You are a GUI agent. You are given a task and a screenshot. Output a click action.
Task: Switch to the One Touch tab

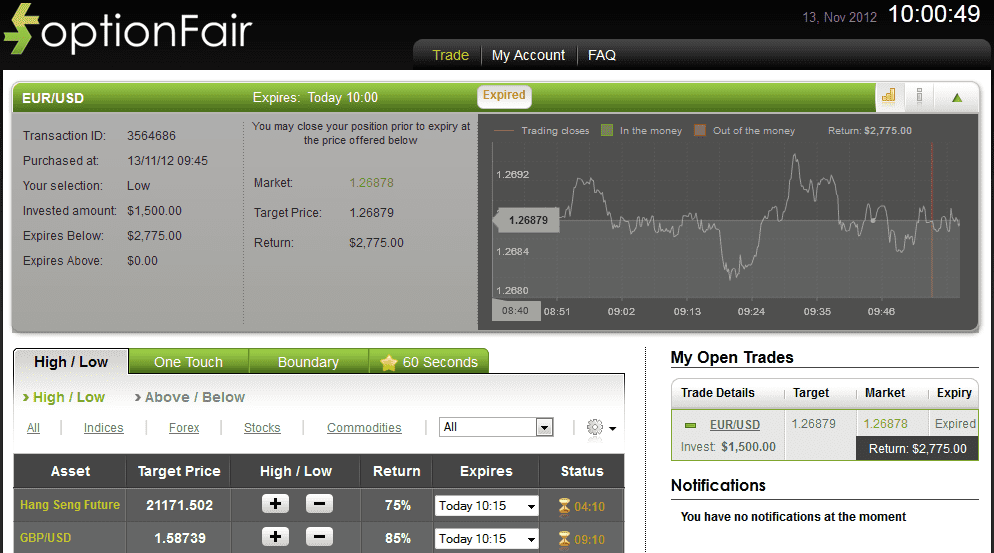tap(188, 362)
